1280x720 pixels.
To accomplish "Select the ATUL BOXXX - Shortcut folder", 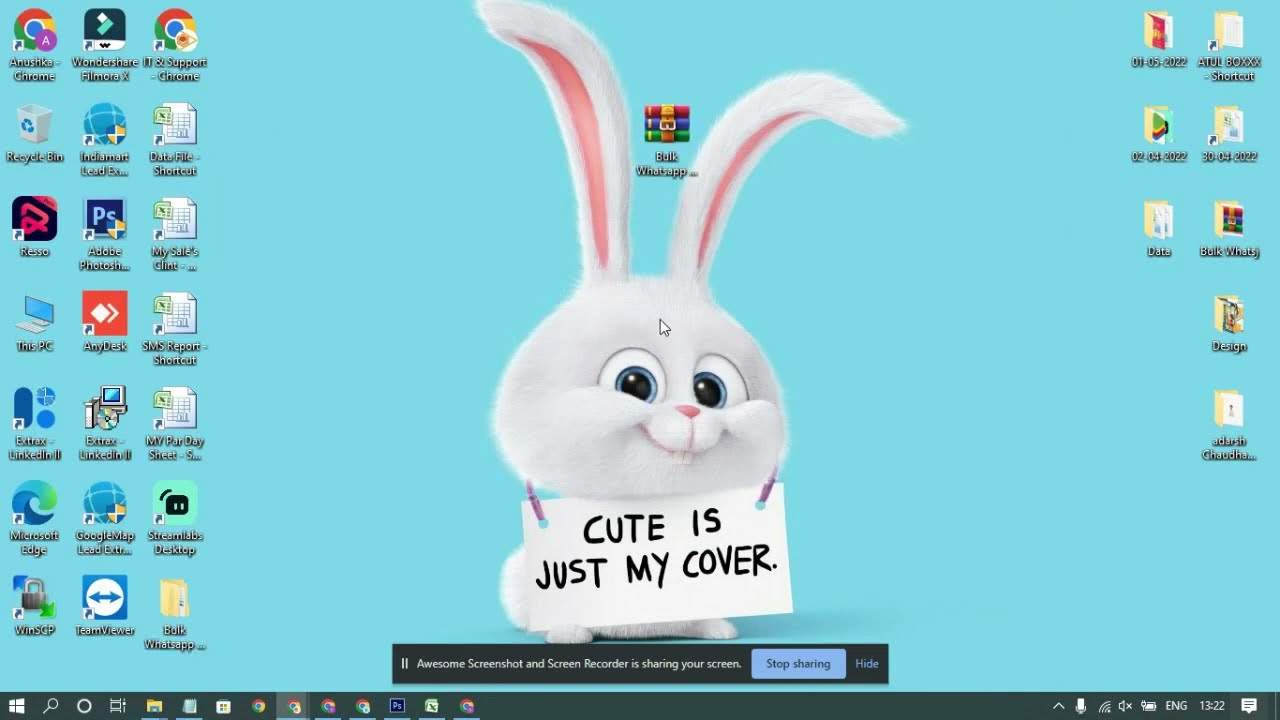I will pyautogui.click(x=1229, y=47).
